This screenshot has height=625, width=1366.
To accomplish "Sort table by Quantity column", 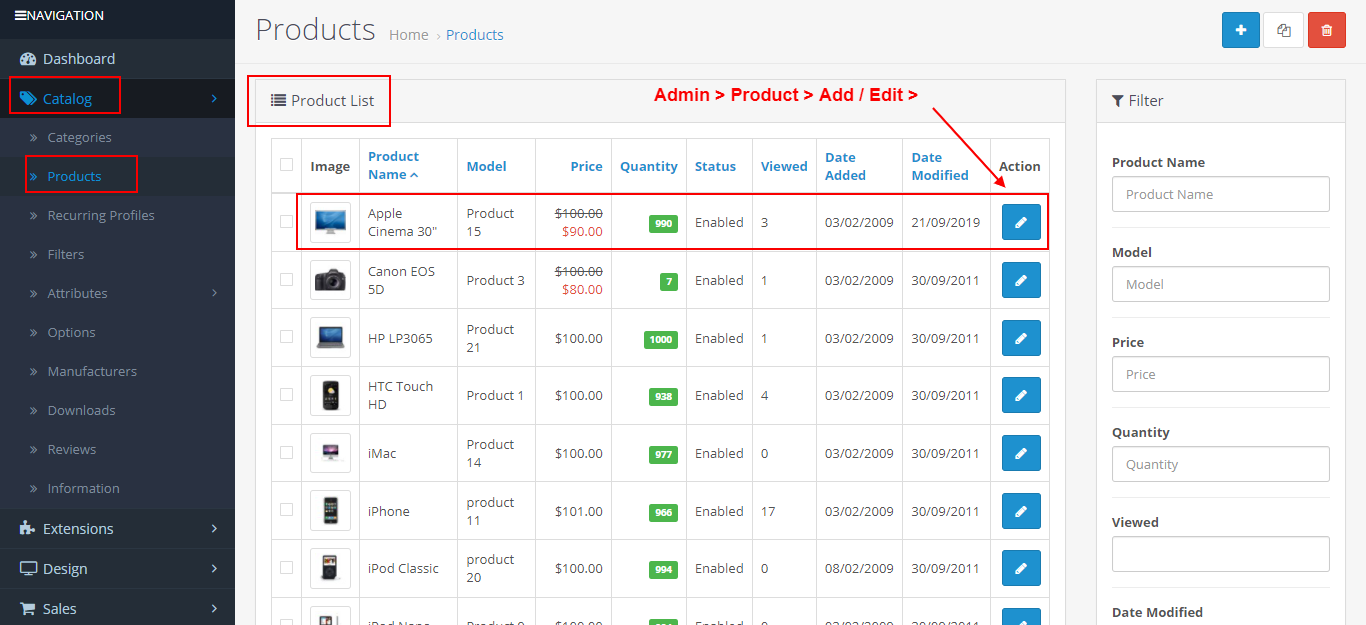I will 649,166.
